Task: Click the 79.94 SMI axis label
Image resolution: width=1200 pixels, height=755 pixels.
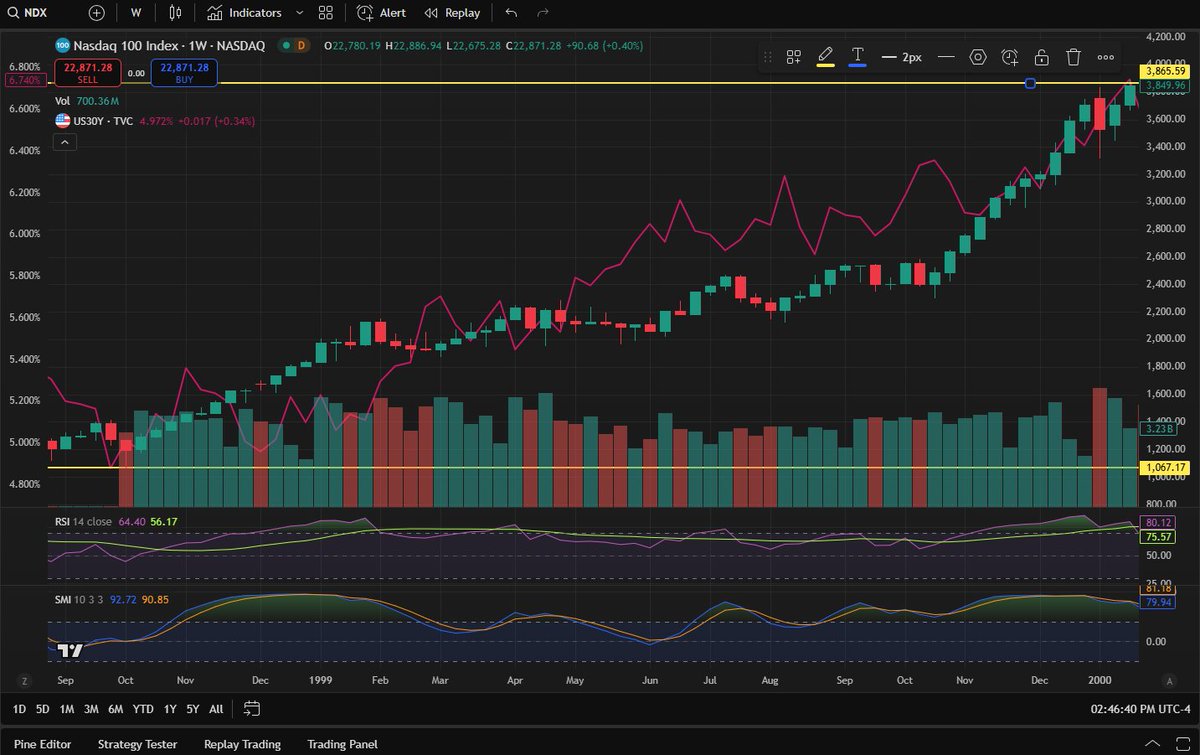Action: click(x=1157, y=603)
